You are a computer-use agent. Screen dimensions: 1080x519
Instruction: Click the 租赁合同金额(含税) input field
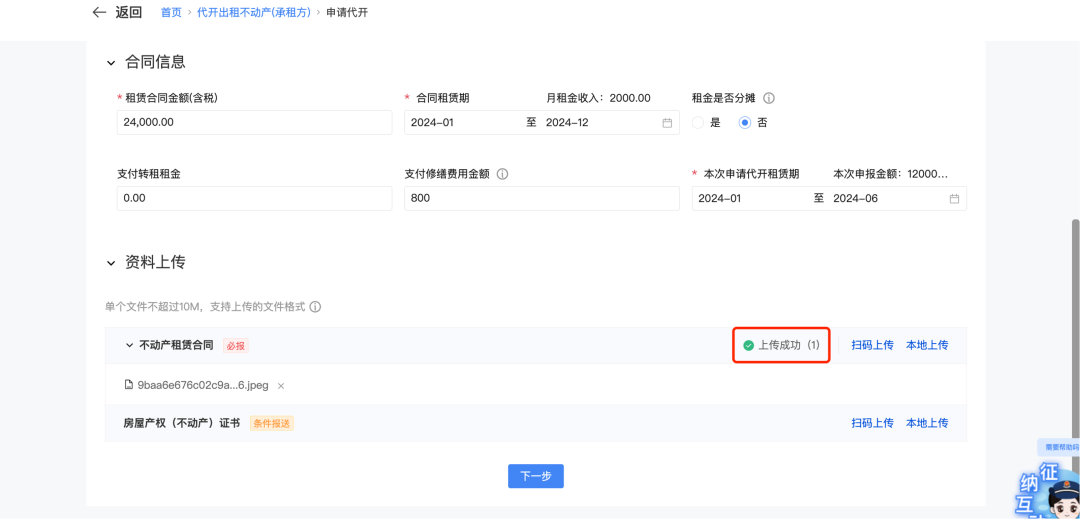click(255, 123)
